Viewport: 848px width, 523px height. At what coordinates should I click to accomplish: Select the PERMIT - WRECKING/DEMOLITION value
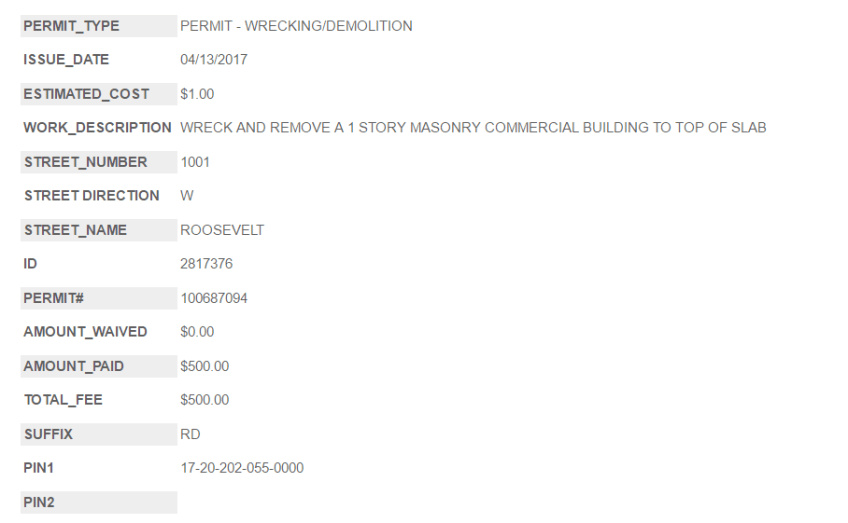point(296,26)
